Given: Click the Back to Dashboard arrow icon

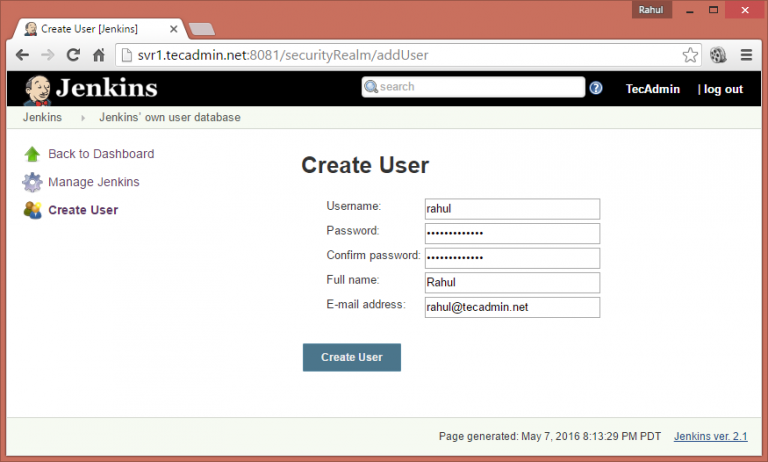Looking at the screenshot, I should pyautogui.click(x=33, y=154).
